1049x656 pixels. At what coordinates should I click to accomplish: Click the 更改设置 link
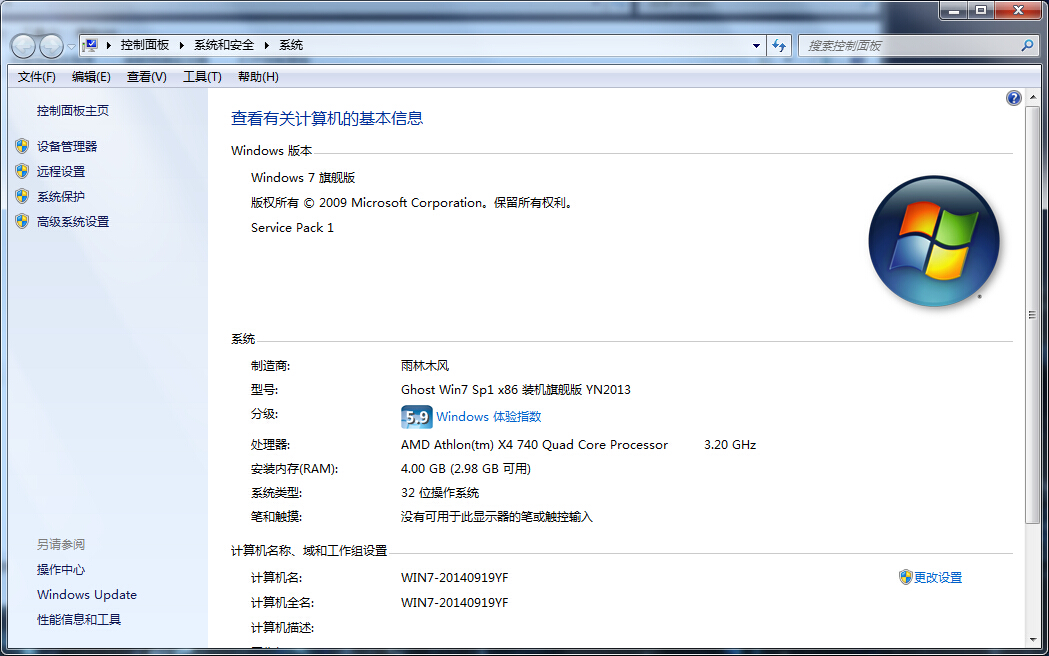point(937,577)
